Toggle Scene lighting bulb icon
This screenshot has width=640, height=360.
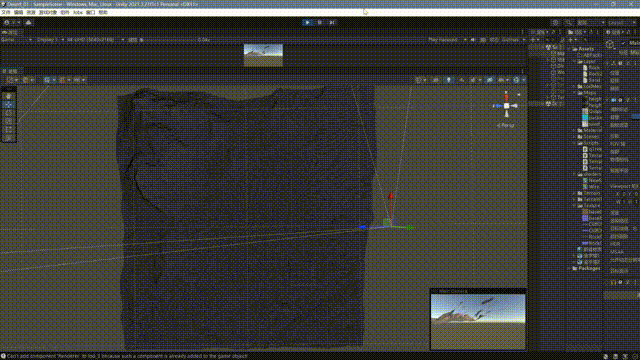pyautogui.click(x=449, y=80)
